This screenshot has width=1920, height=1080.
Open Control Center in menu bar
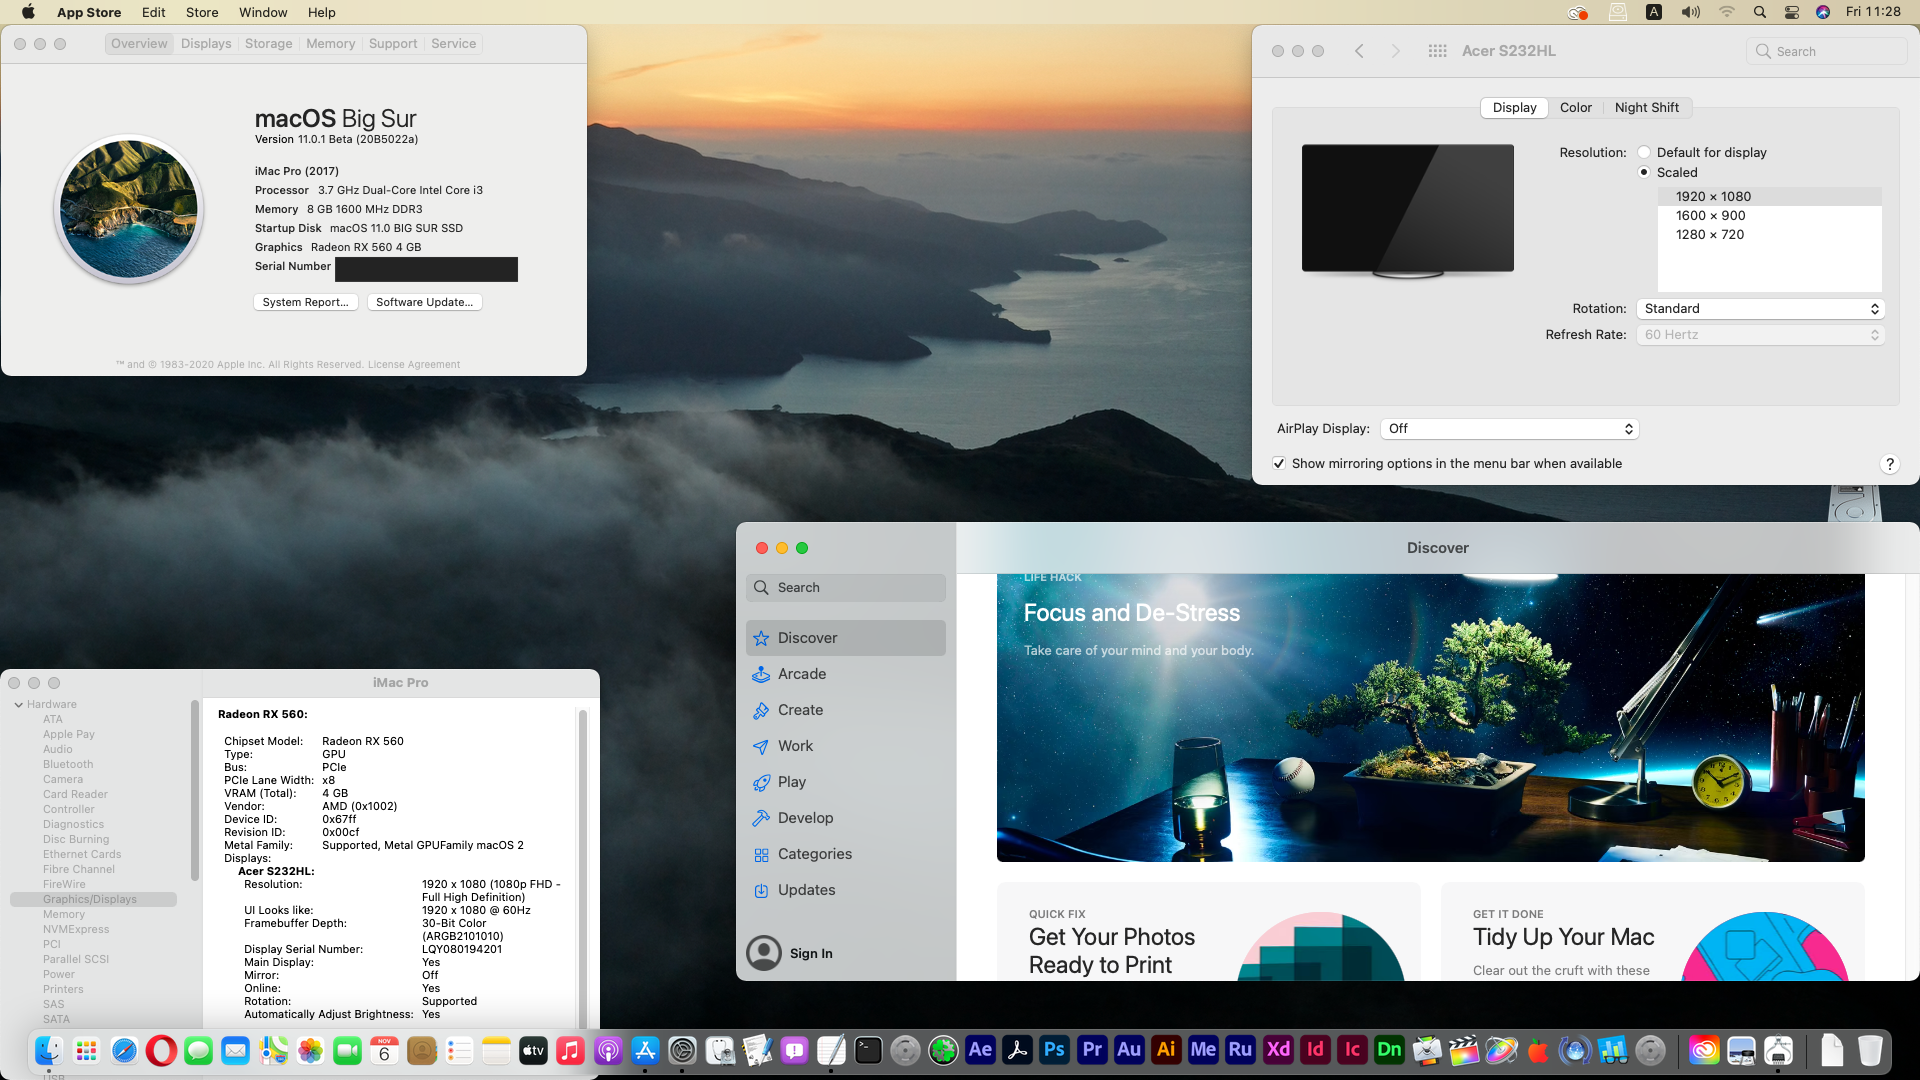tap(1792, 12)
